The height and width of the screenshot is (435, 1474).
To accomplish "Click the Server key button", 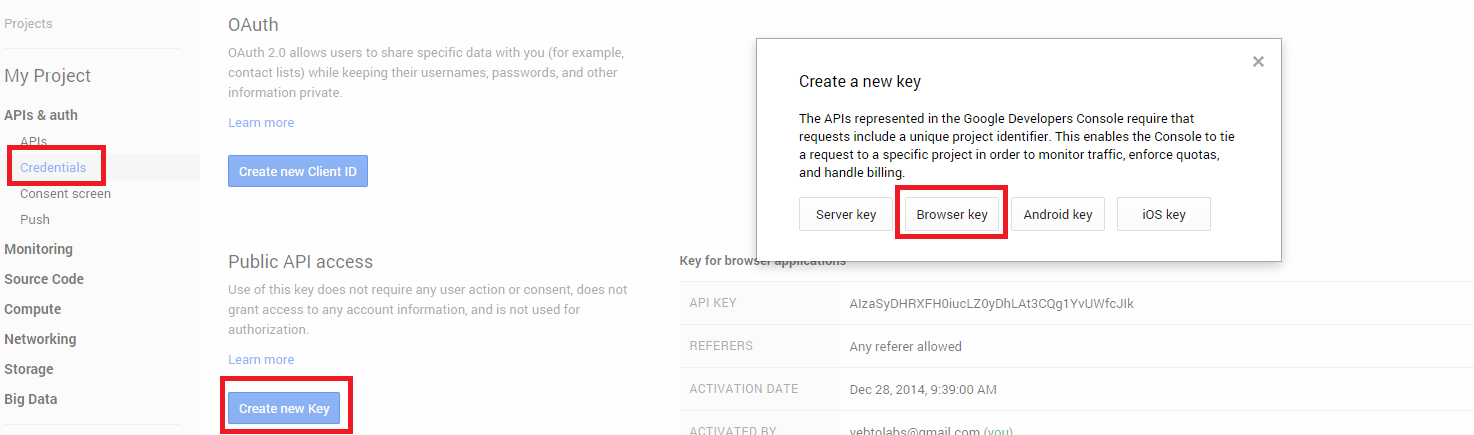I will (x=846, y=214).
